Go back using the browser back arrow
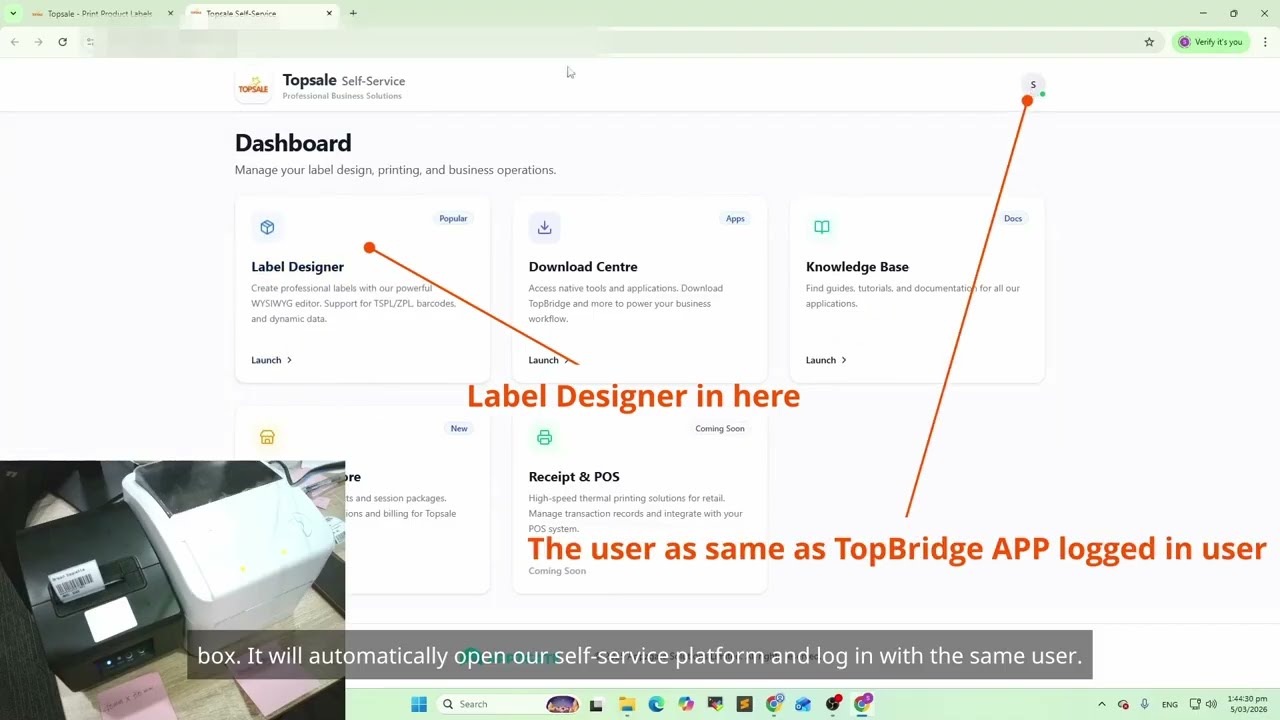The image size is (1280, 720). [x=14, y=42]
